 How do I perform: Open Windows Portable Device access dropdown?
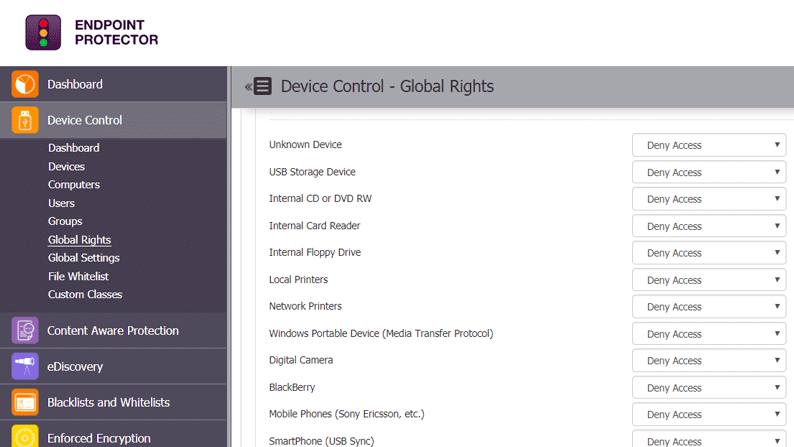click(x=709, y=334)
